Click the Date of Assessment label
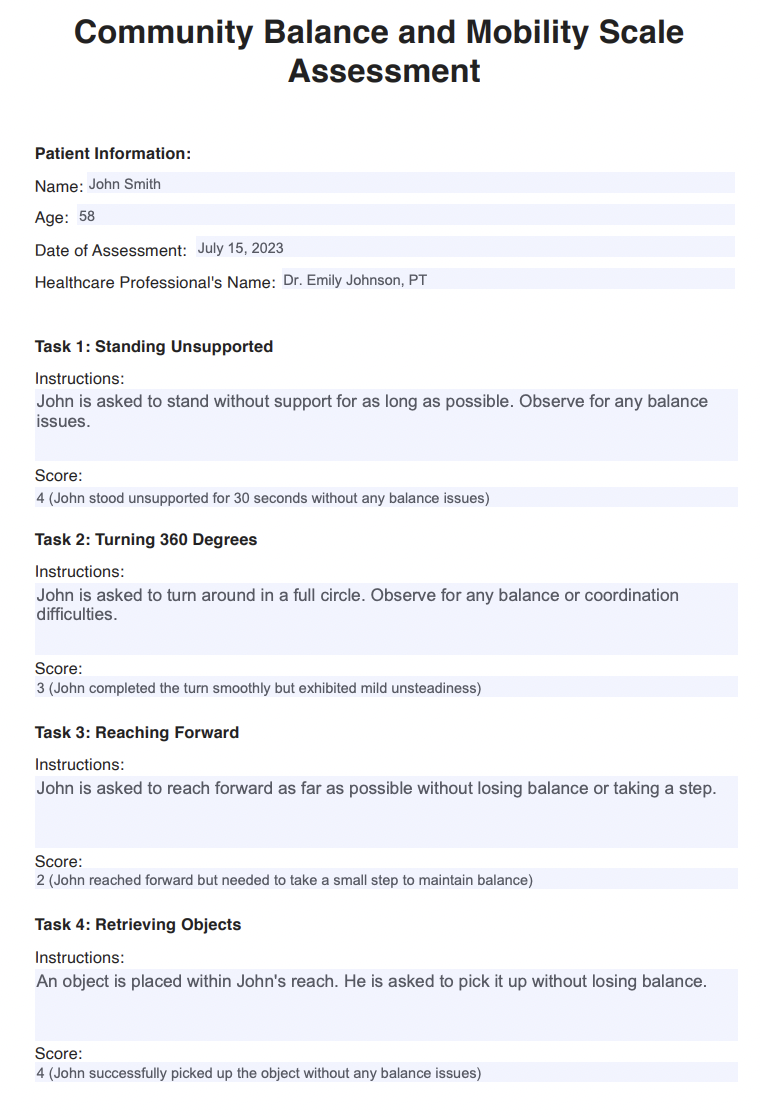Viewport: 760px width, 1118px height. pos(110,250)
